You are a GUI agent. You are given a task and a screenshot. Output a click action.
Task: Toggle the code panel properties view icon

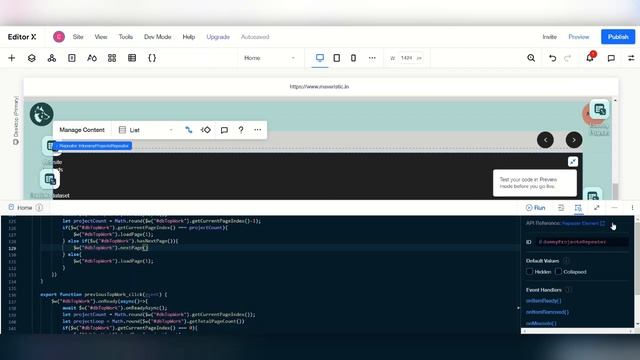pos(578,208)
